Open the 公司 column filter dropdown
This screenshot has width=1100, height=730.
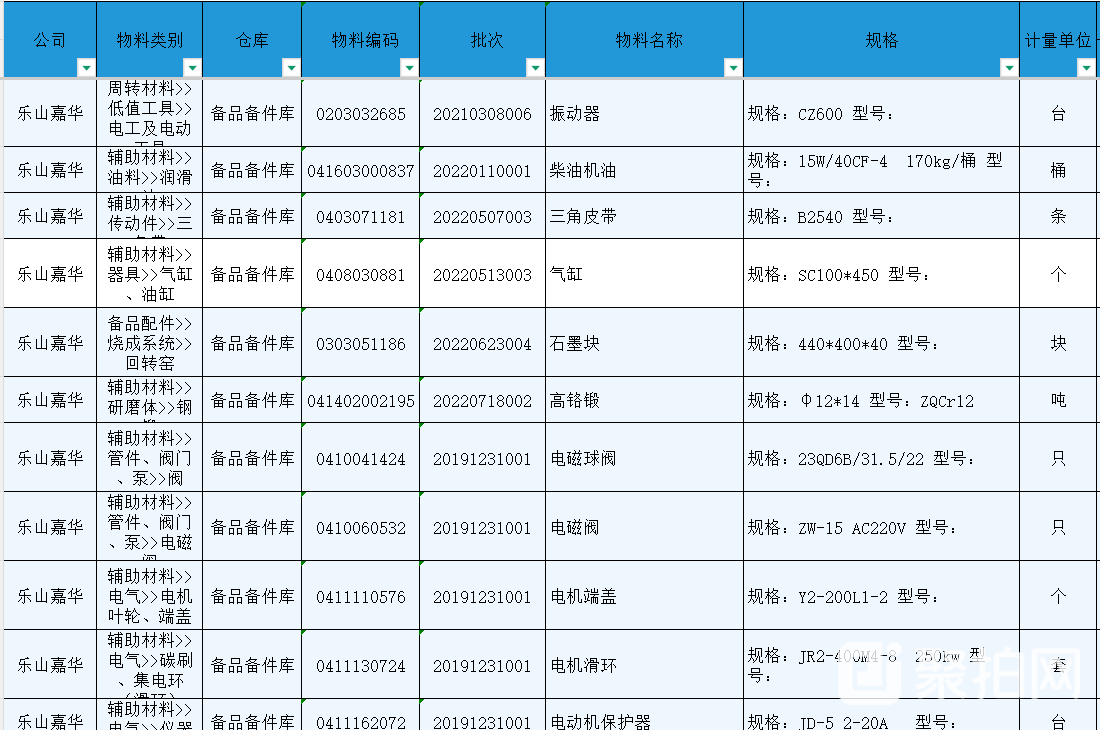point(86,68)
